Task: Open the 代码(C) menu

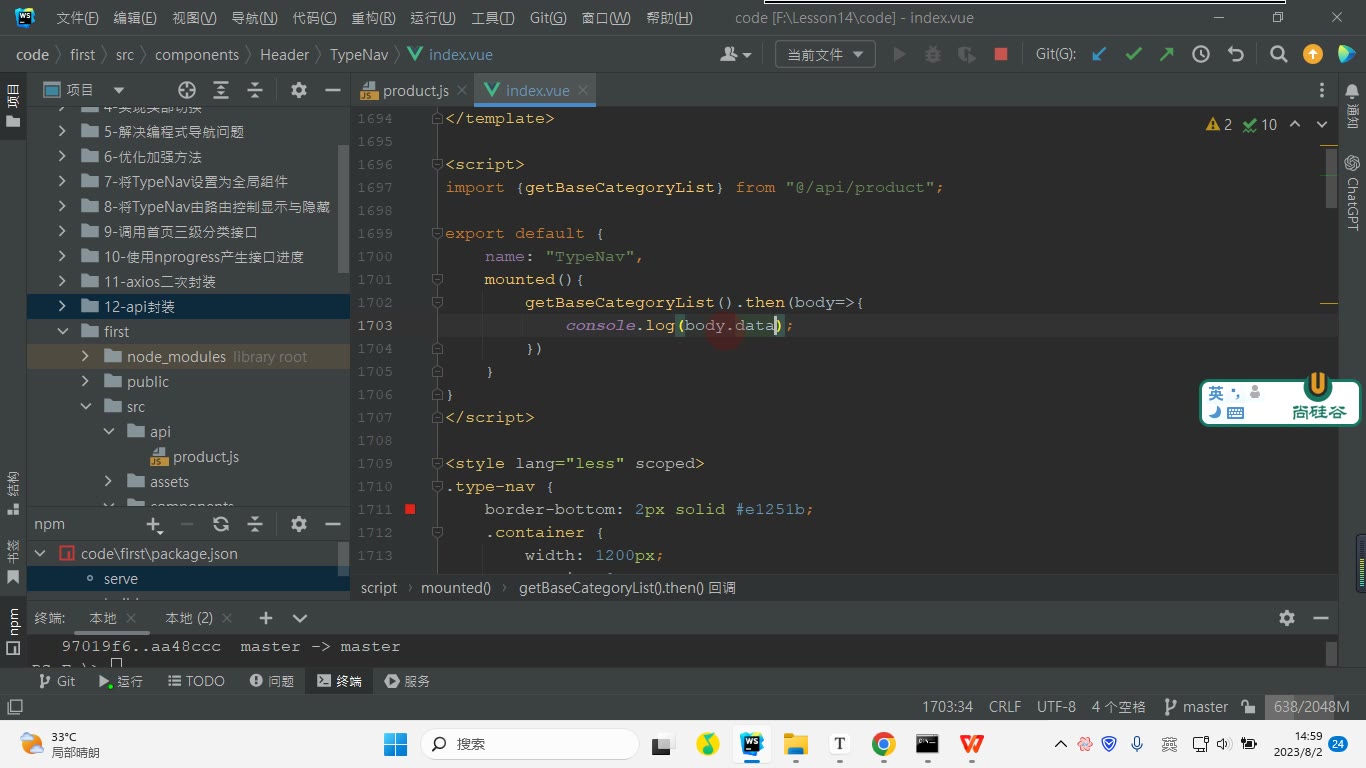Action: [x=314, y=18]
